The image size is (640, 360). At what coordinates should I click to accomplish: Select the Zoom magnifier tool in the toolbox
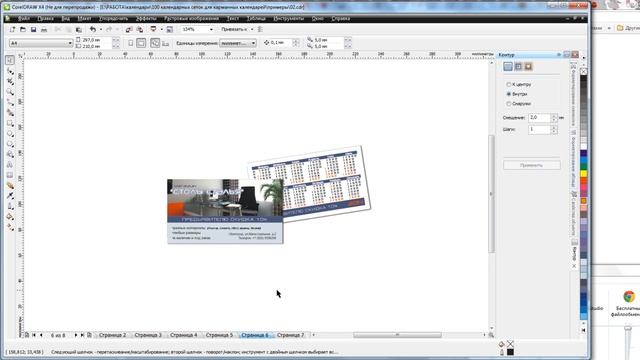(10, 92)
